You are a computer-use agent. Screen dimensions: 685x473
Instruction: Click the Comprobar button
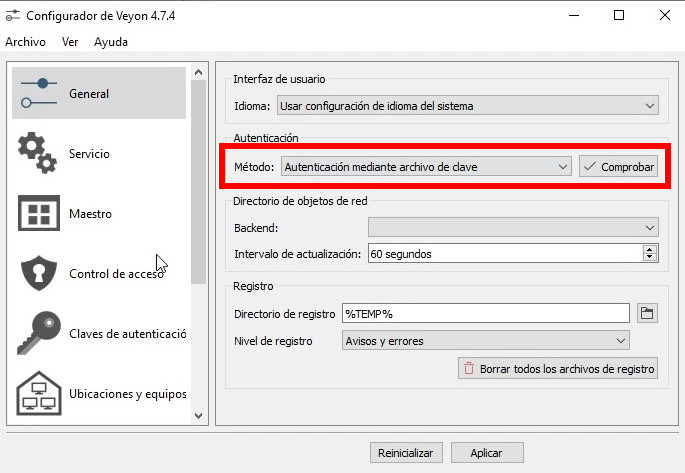click(x=619, y=167)
